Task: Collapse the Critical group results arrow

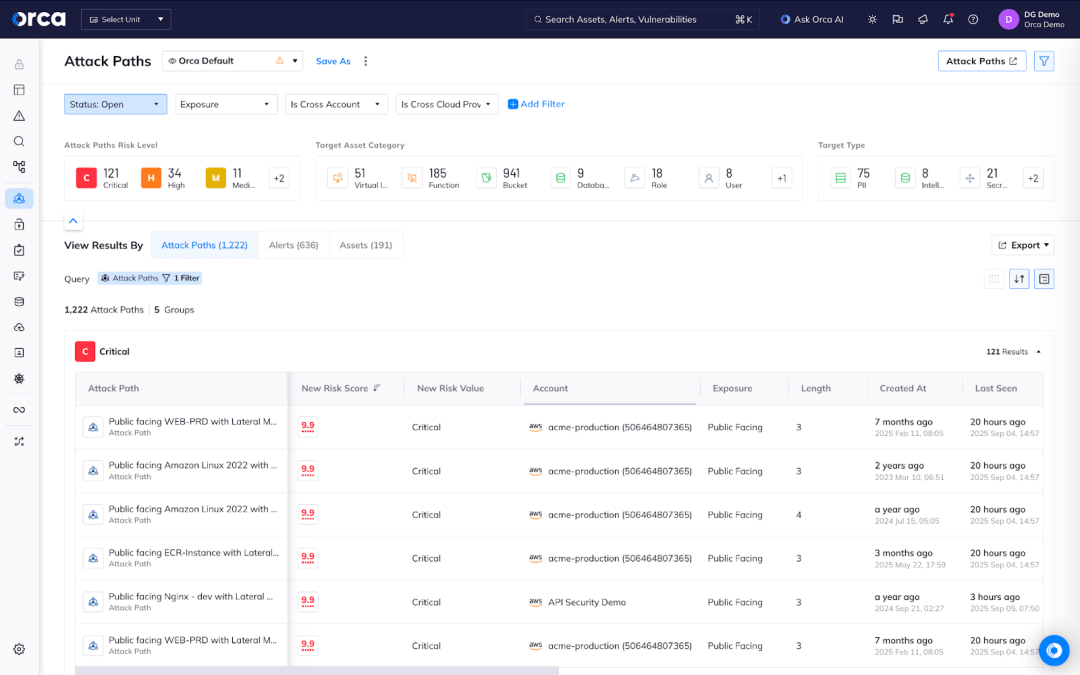Action: pos(1038,352)
